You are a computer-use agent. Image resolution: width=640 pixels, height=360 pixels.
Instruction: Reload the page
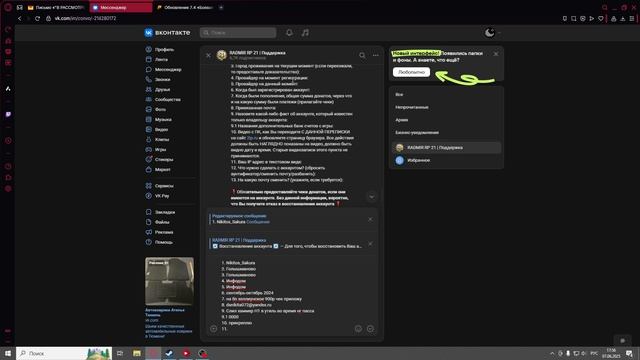[37, 18]
